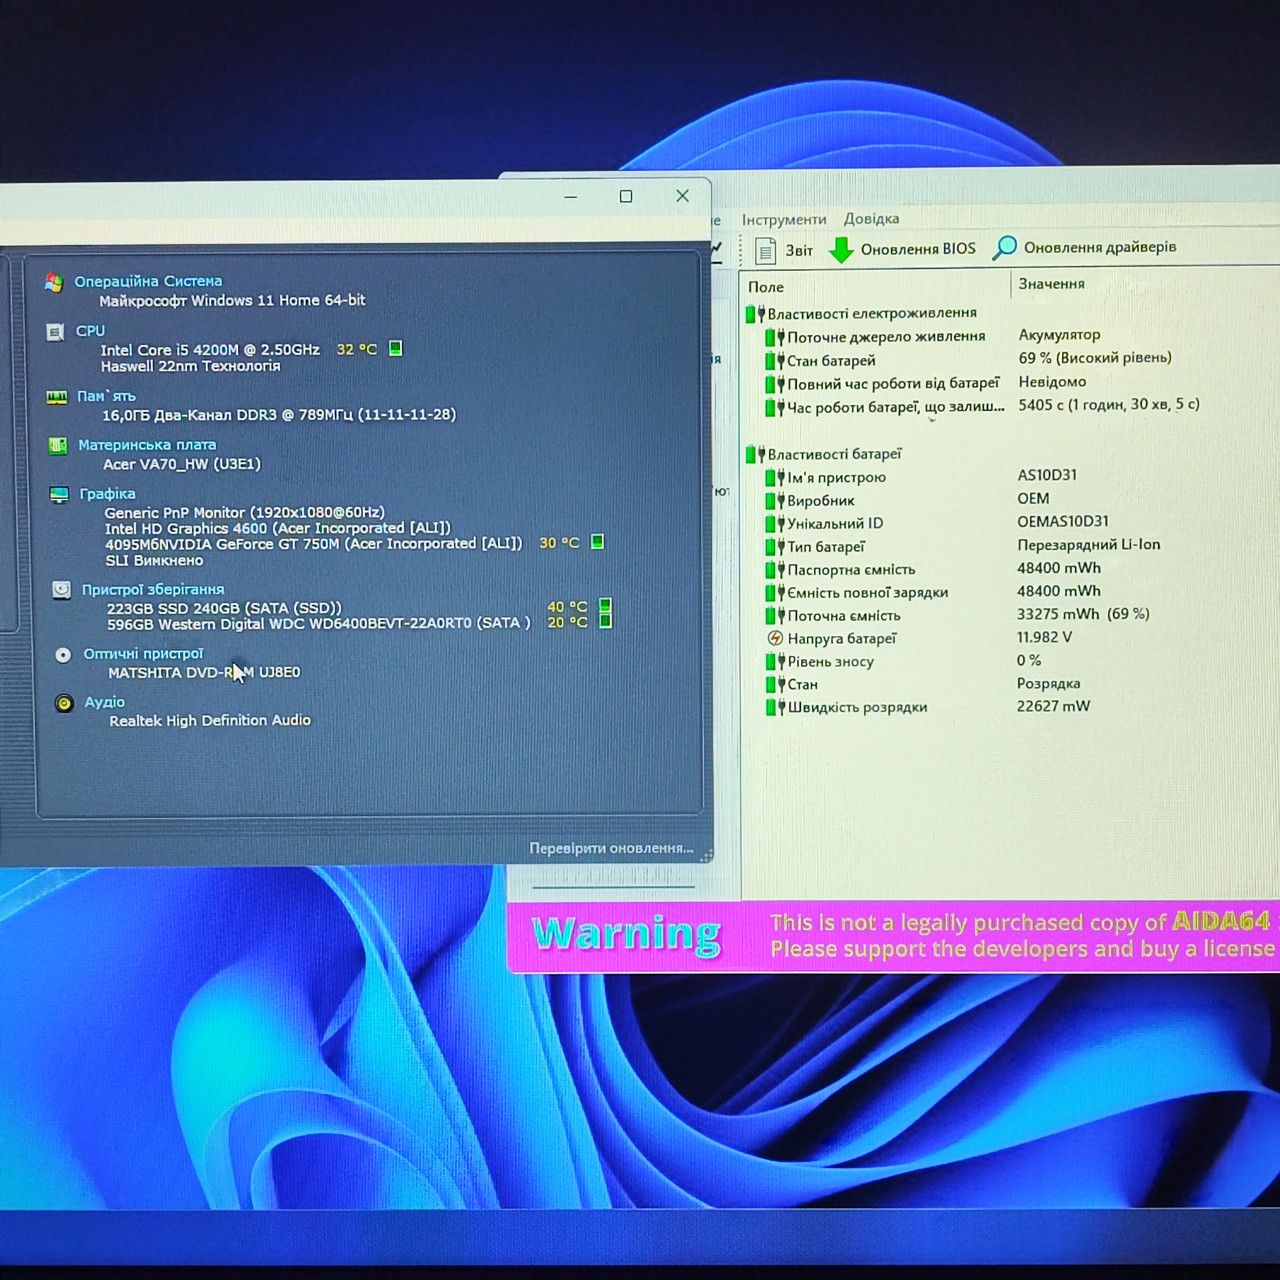Click the CPU chip icon in Speccy

tap(55, 332)
